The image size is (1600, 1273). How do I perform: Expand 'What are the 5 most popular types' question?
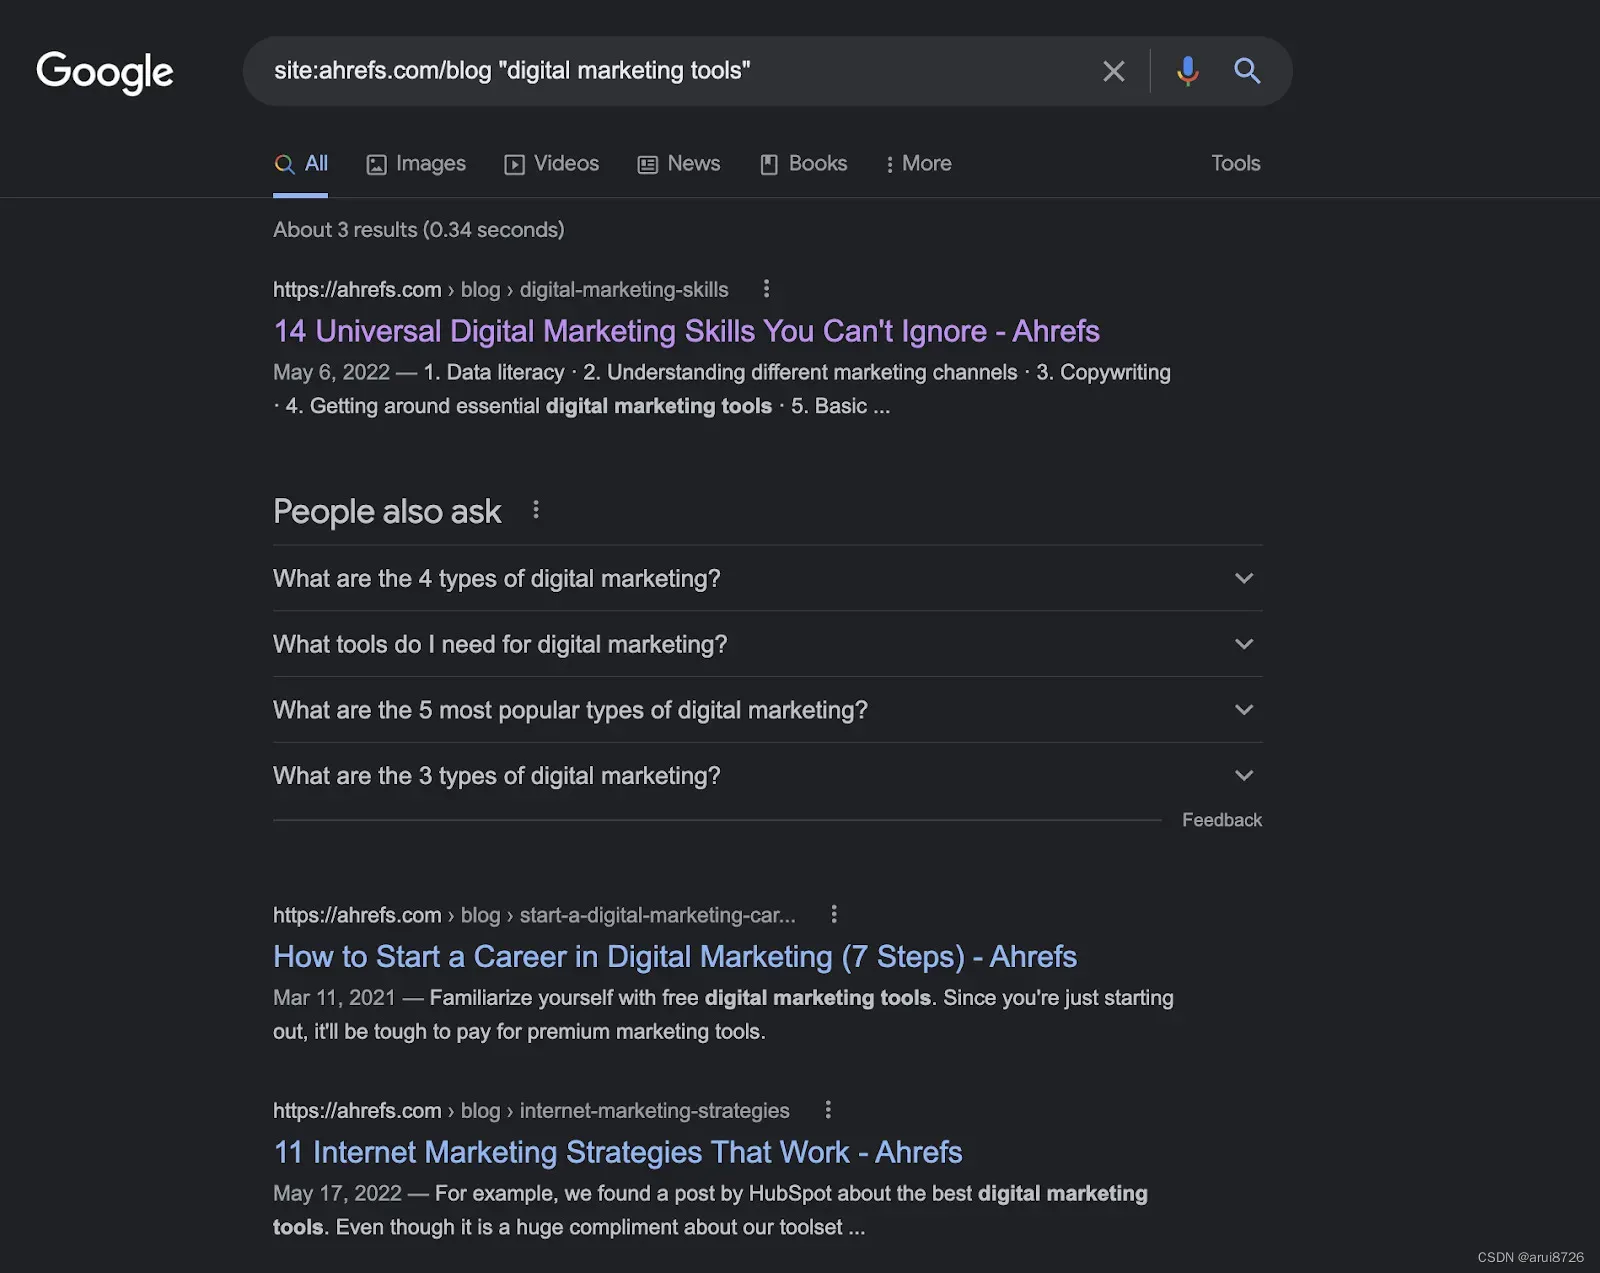[x=767, y=710]
